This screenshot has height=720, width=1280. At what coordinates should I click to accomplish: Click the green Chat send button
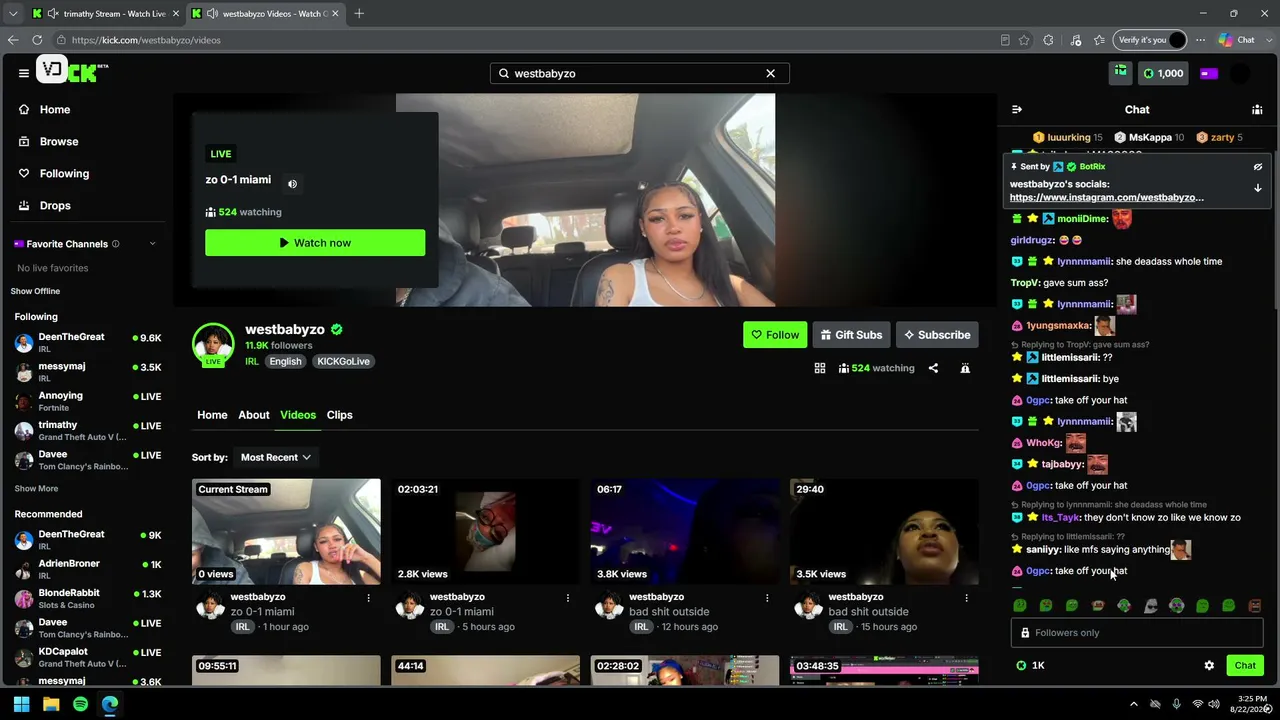[x=1245, y=666]
